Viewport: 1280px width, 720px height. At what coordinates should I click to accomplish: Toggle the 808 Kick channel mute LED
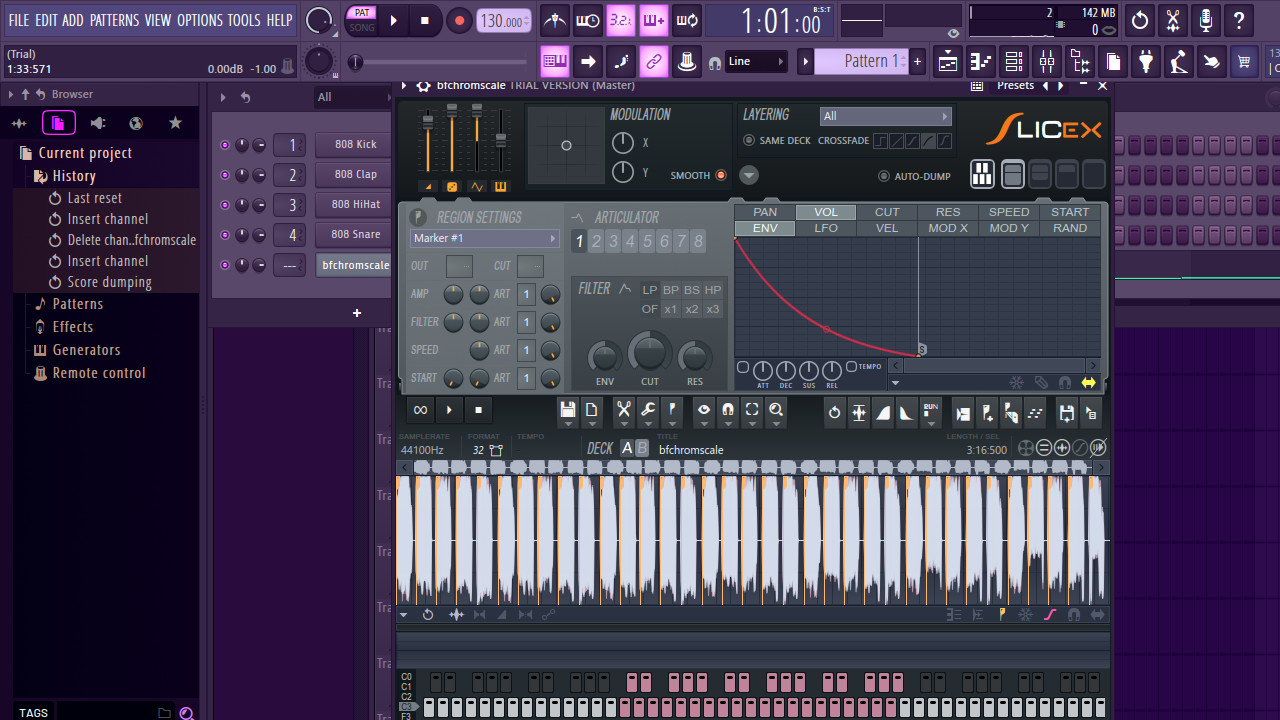click(224, 145)
